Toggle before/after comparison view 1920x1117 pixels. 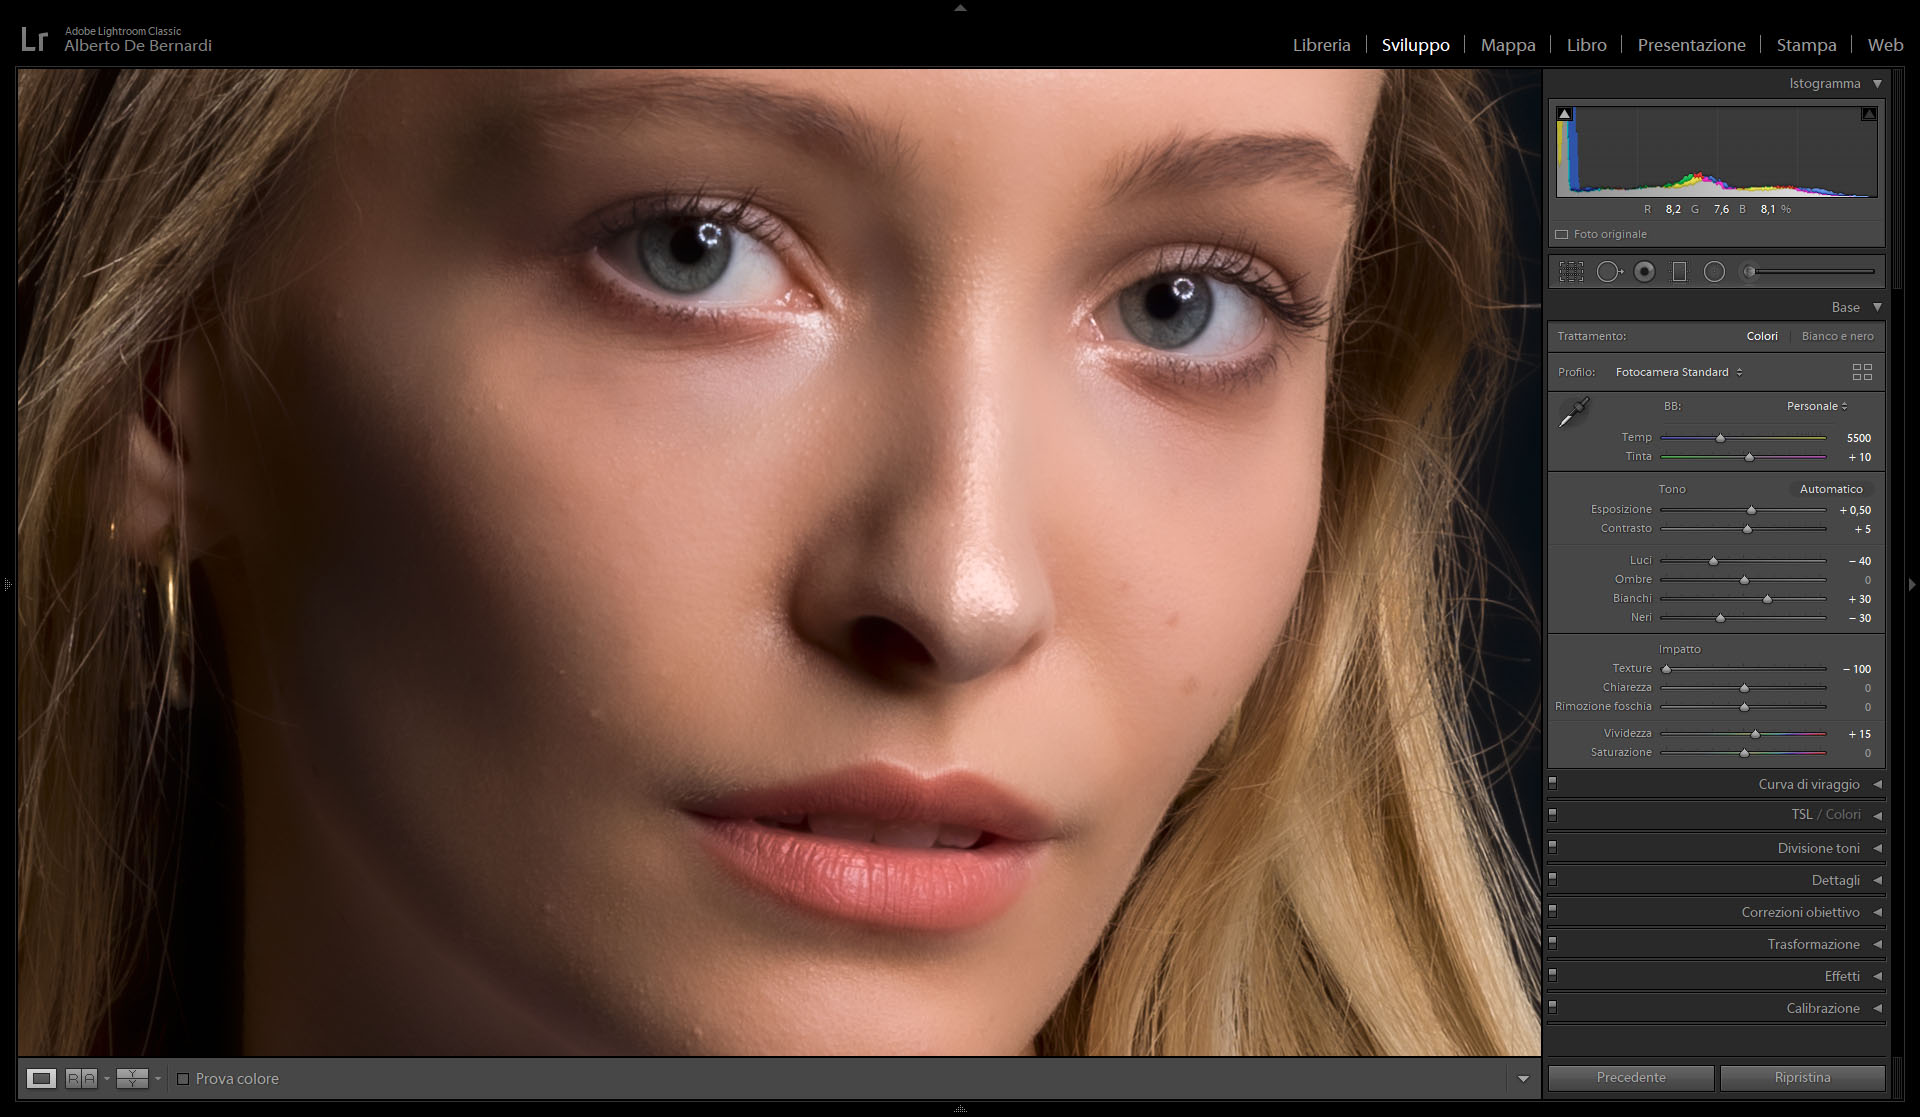(81, 1078)
